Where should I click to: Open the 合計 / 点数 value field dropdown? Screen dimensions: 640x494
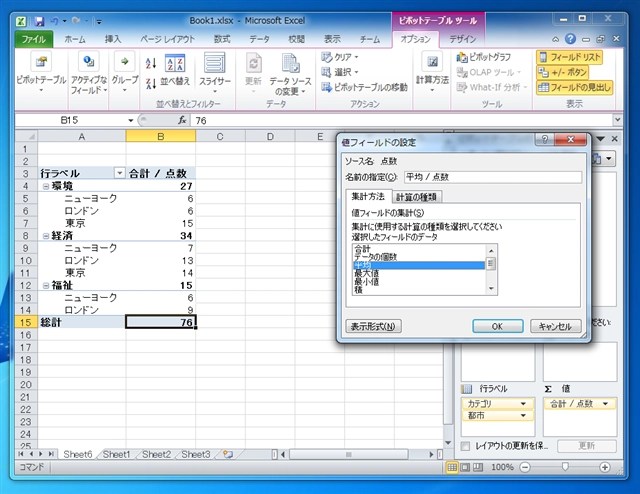pos(605,404)
